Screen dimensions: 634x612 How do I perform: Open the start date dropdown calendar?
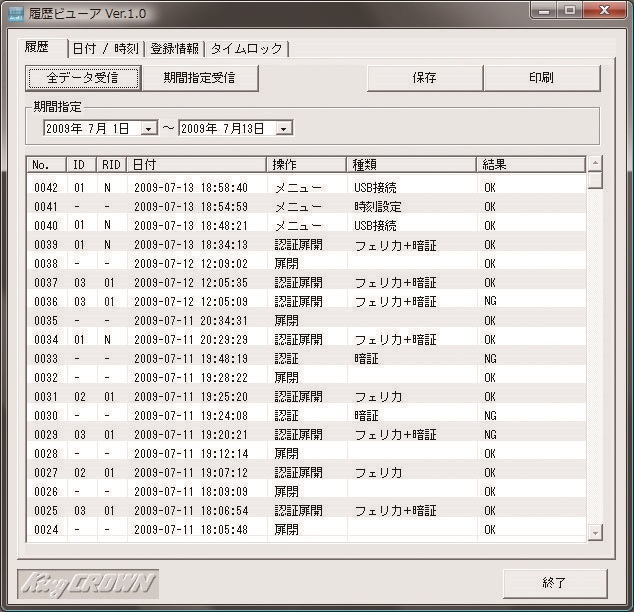click(x=149, y=128)
